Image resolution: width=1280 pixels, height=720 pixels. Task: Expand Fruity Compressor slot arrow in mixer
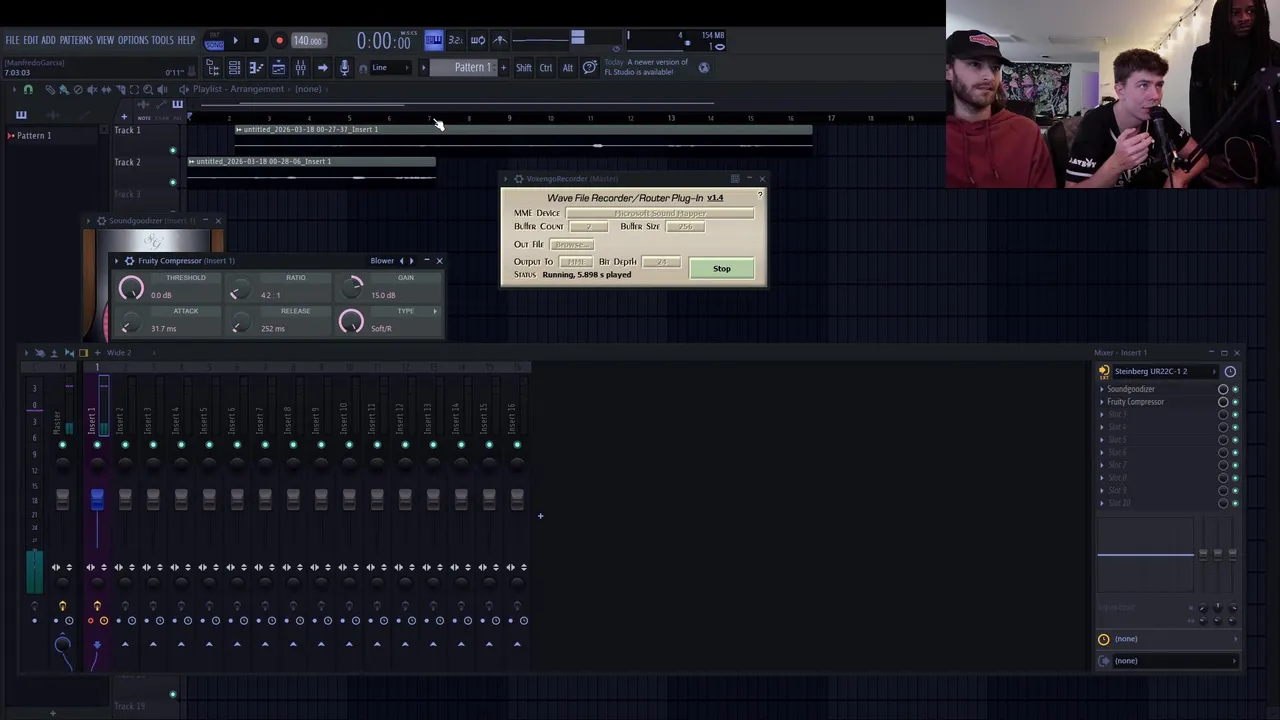coord(1102,402)
